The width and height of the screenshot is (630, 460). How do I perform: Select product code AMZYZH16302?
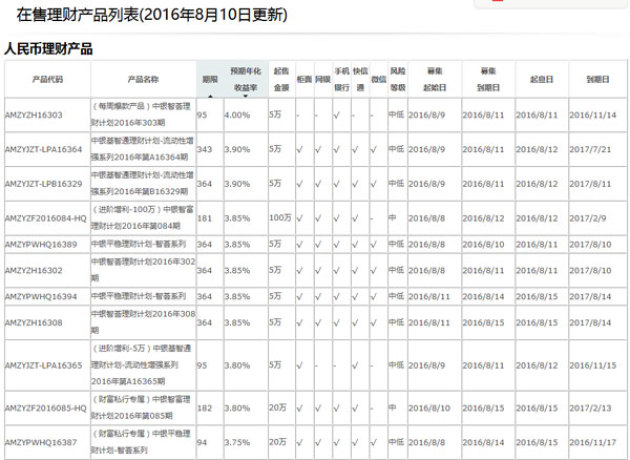pyautogui.click(x=33, y=270)
